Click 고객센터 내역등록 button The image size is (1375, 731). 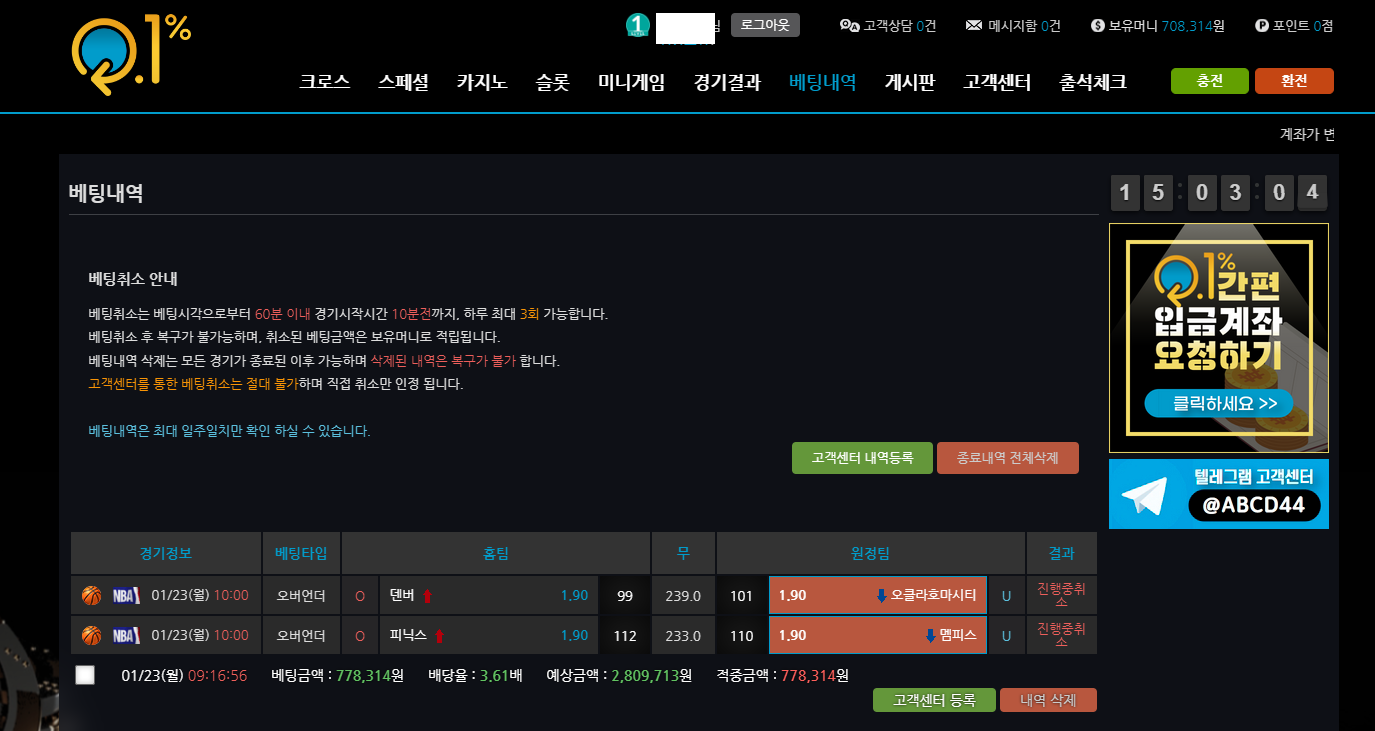(x=862, y=458)
